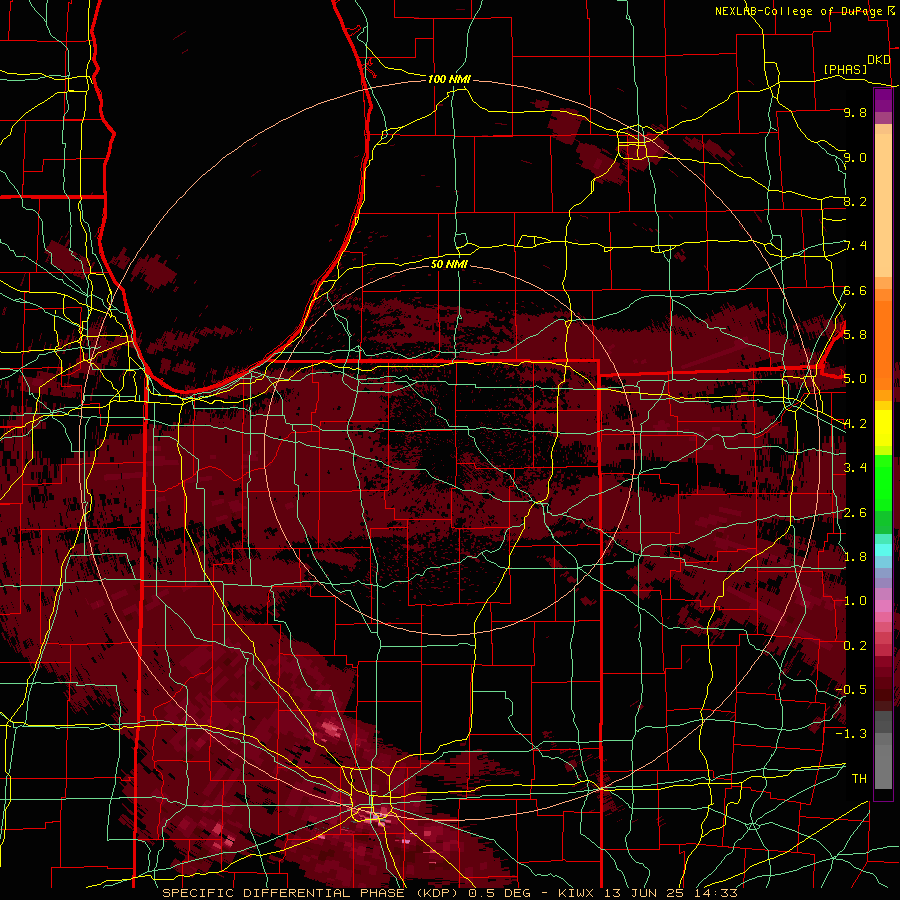Click the 100 NMI range ring label

pos(449,79)
